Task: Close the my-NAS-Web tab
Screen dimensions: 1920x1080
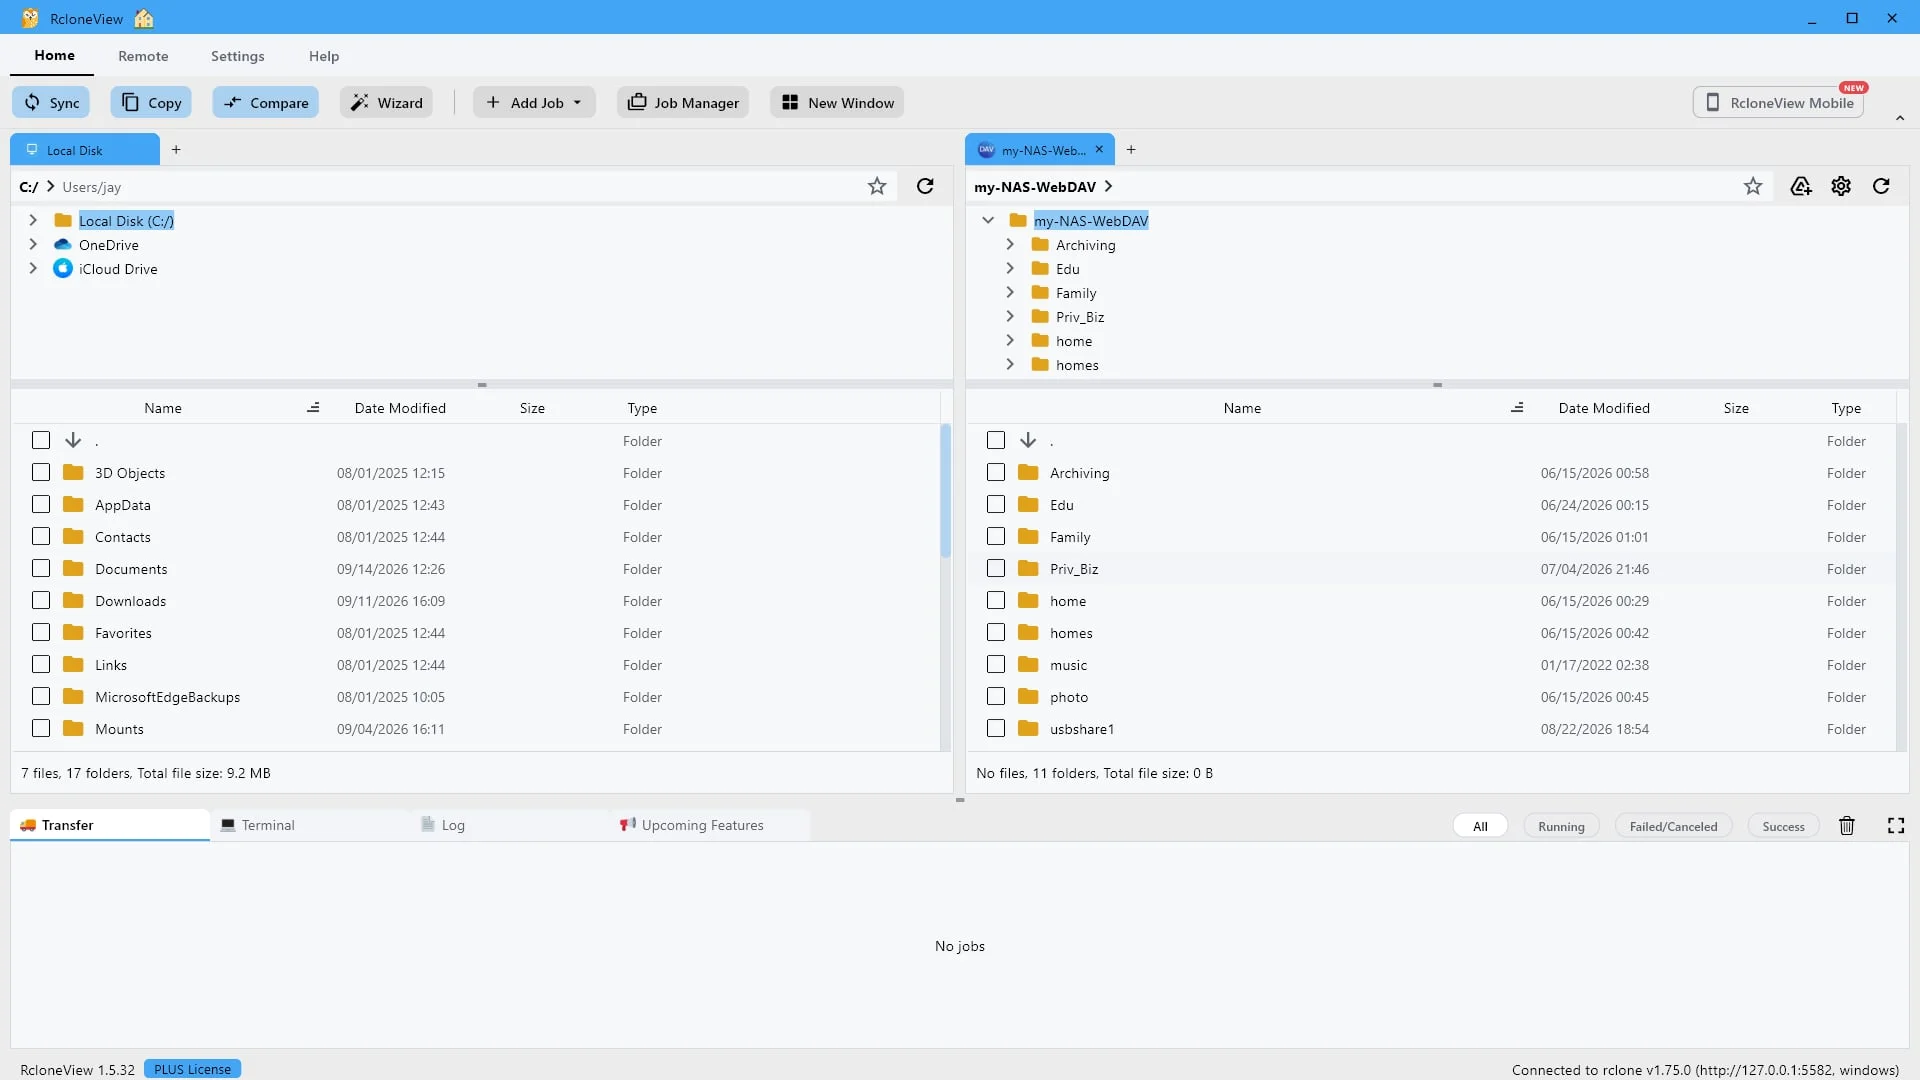Action: tap(1099, 149)
